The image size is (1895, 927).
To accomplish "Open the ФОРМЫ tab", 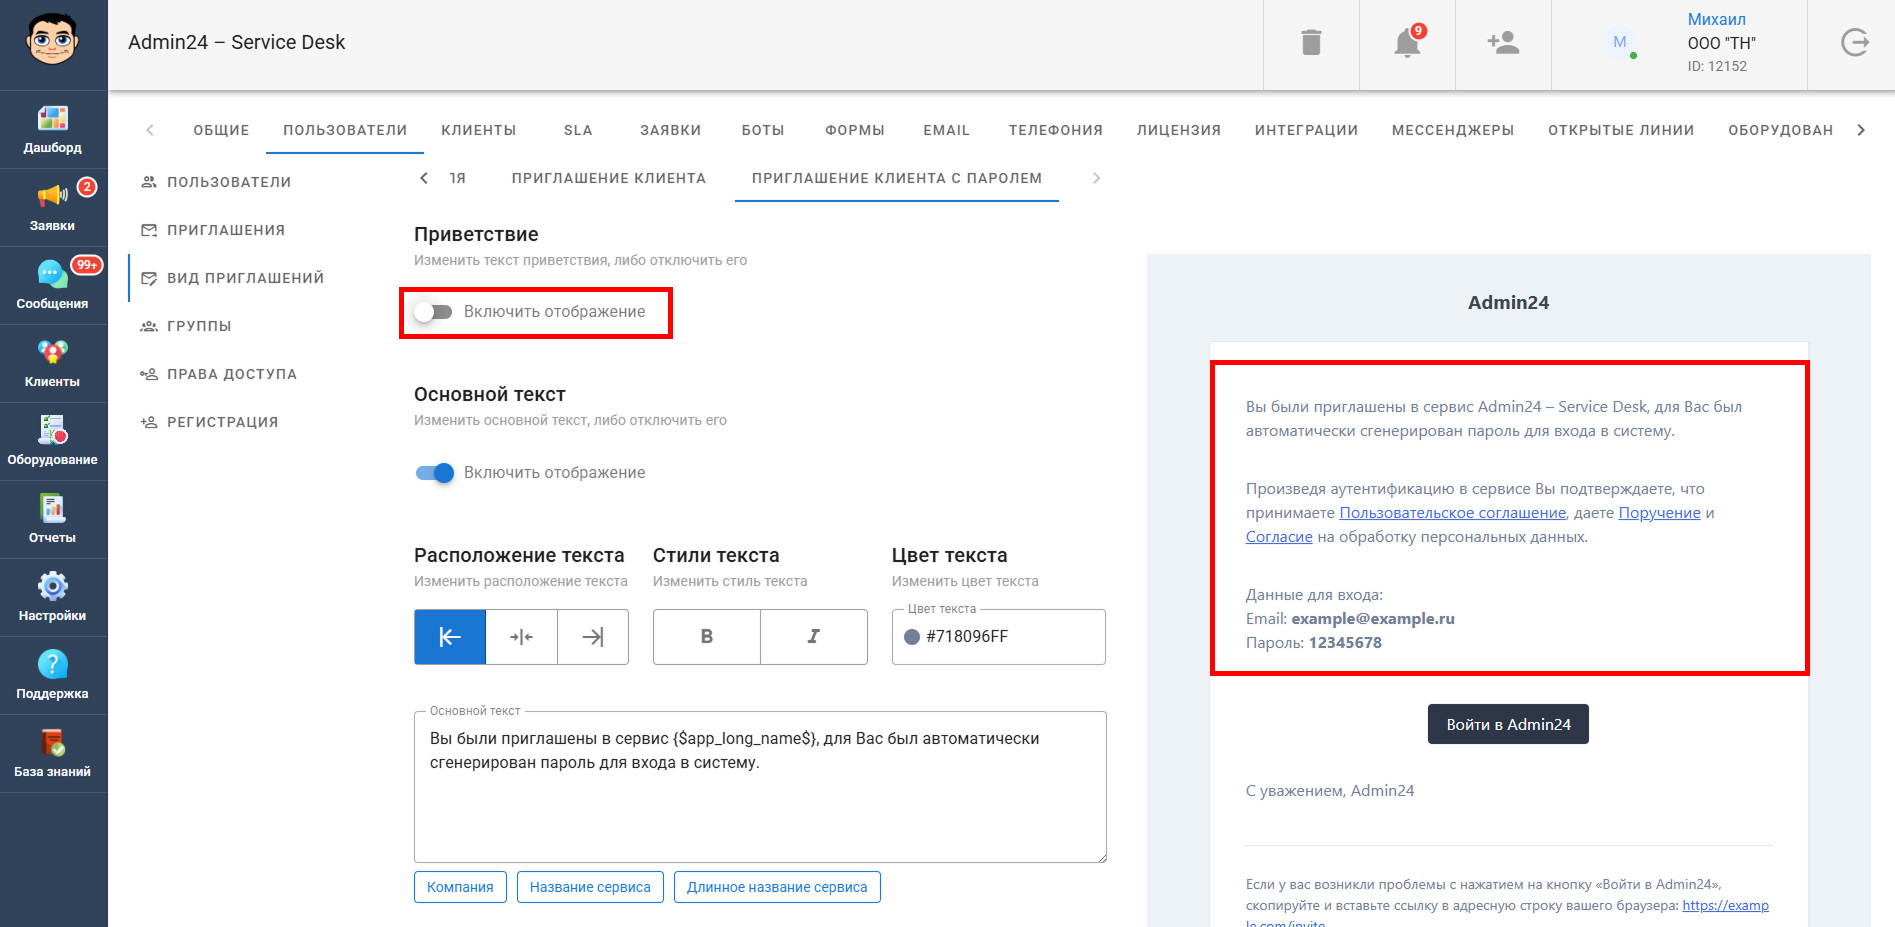I will (855, 130).
